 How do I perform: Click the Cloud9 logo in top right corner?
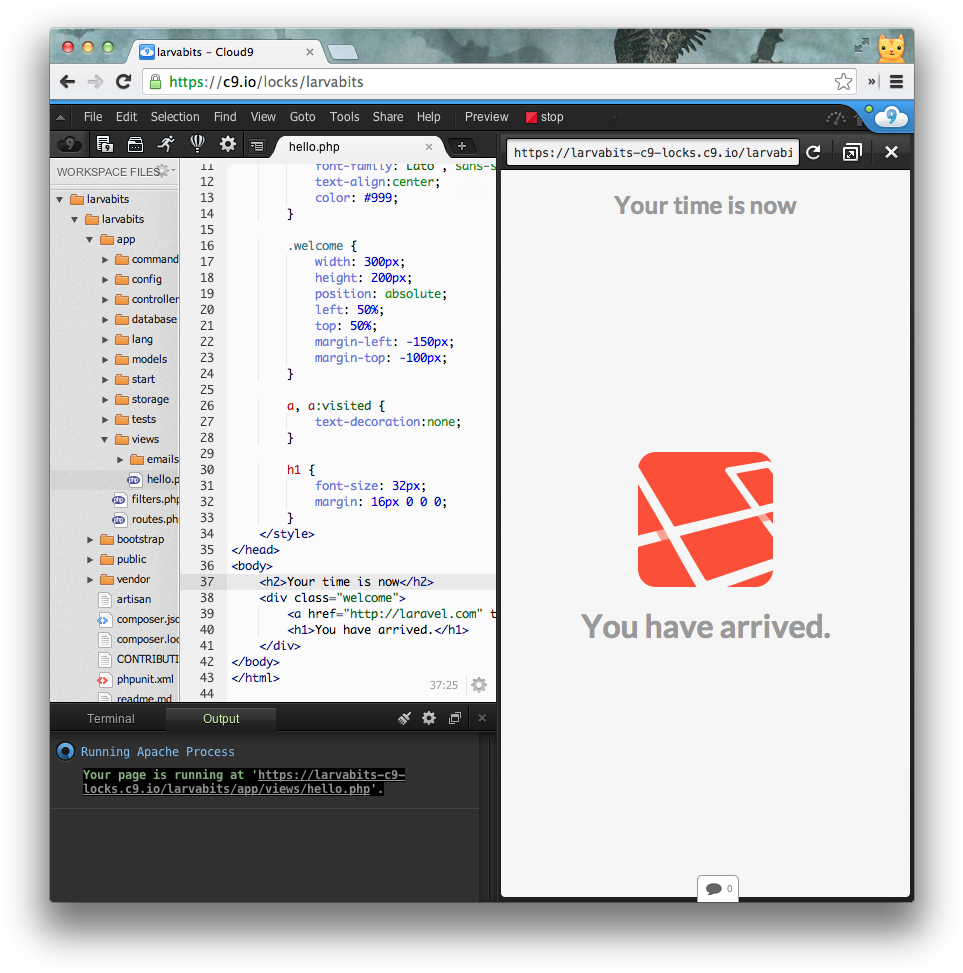click(892, 117)
